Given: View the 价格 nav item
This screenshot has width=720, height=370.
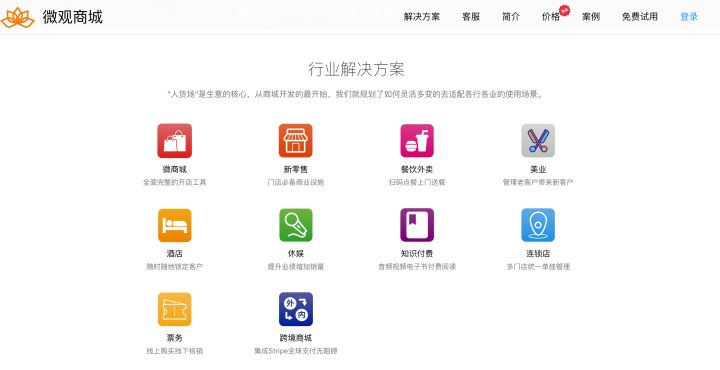Looking at the screenshot, I should point(551,17).
